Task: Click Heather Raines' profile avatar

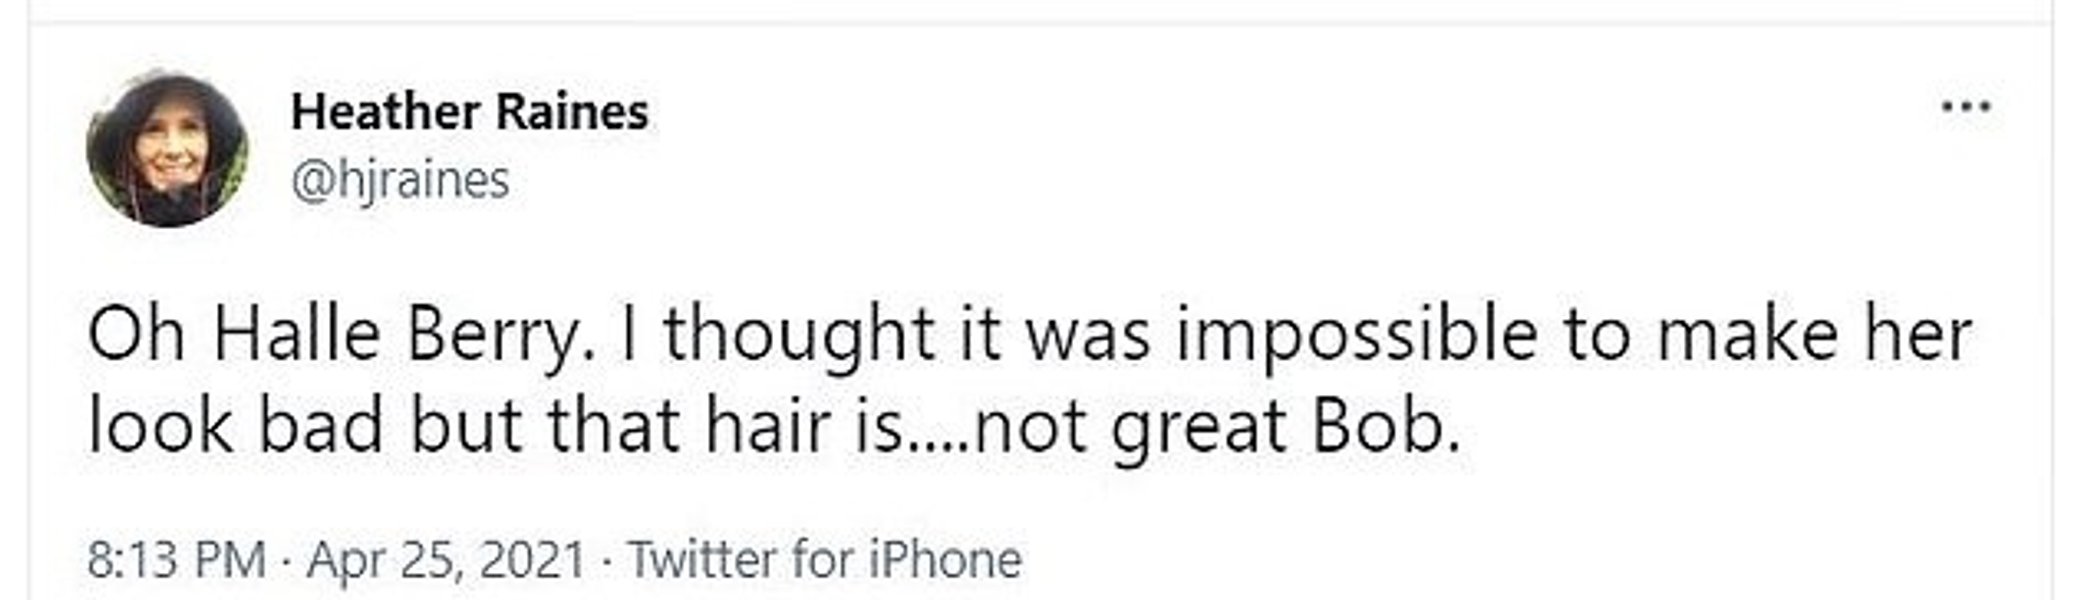Action: click(167, 149)
